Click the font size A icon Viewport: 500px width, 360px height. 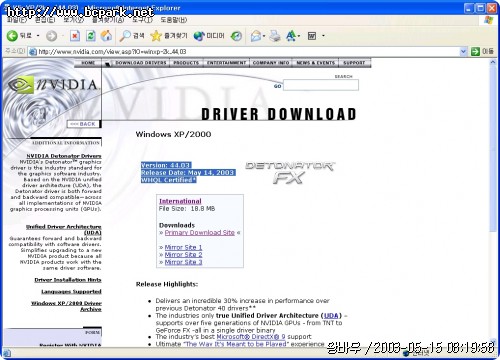click(291, 36)
